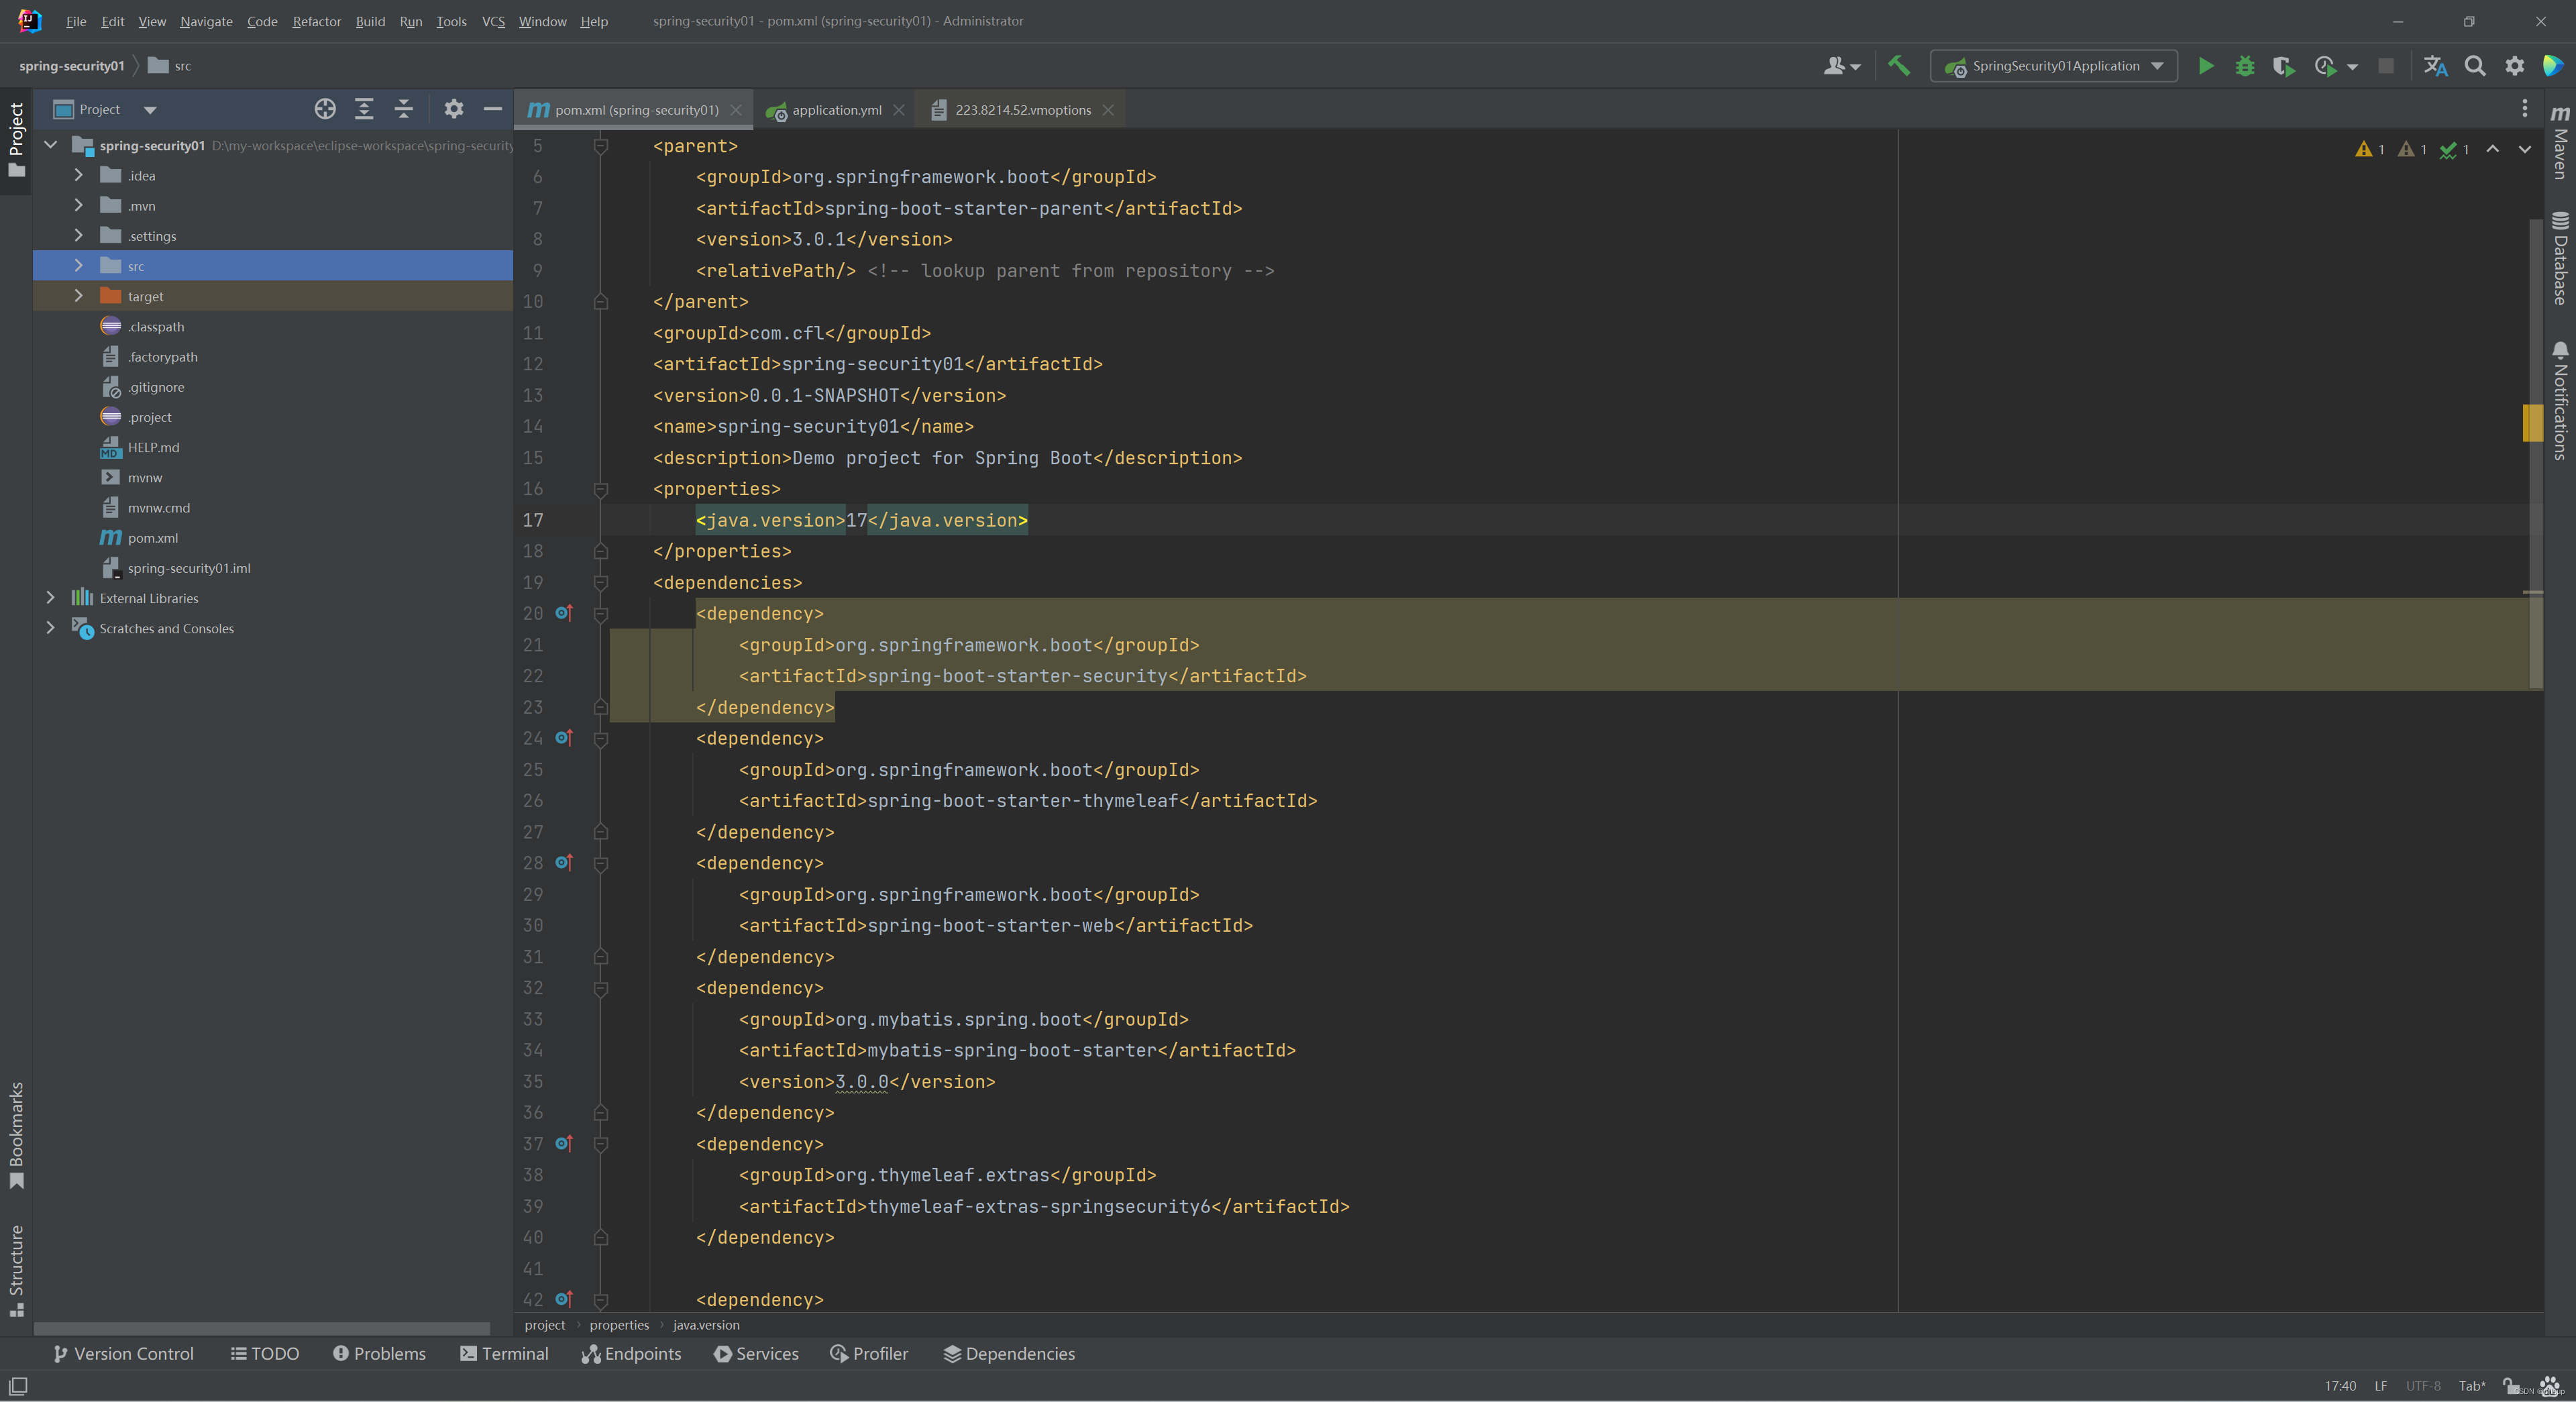Open the Terminal tool window
Image resolution: width=2576 pixels, height=1402 pixels.
[504, 1353]
